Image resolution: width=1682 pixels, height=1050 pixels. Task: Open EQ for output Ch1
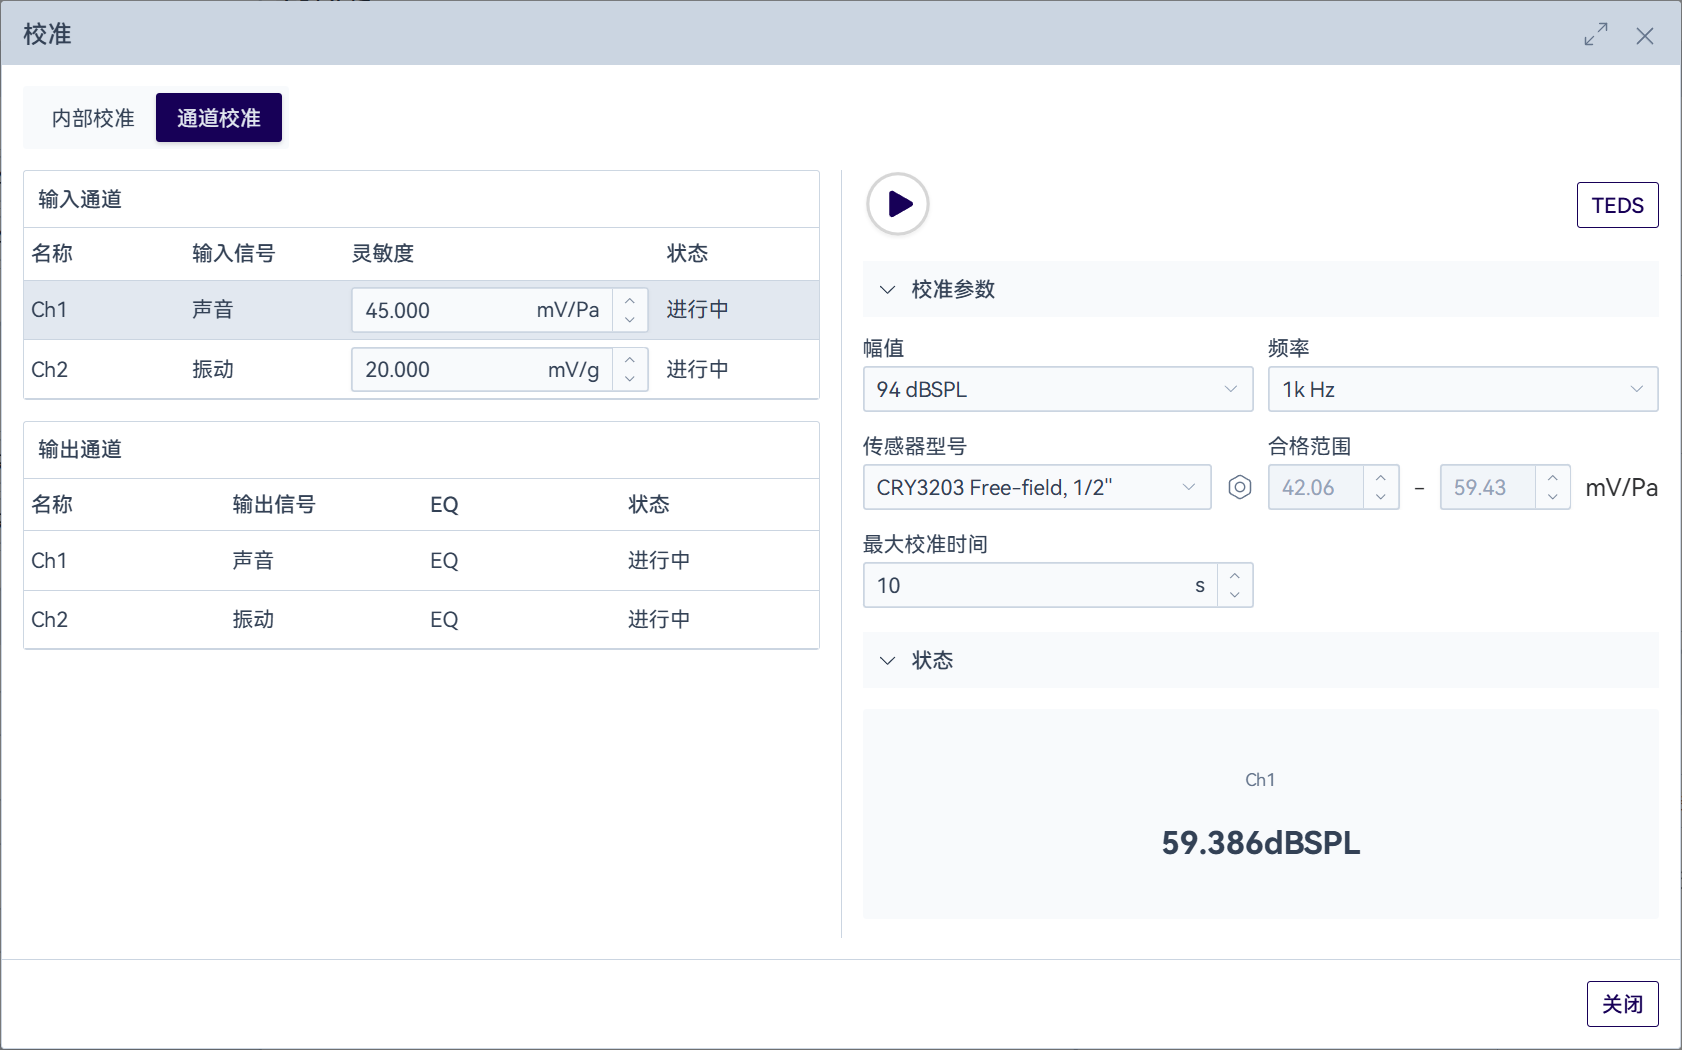coord(444,561)
